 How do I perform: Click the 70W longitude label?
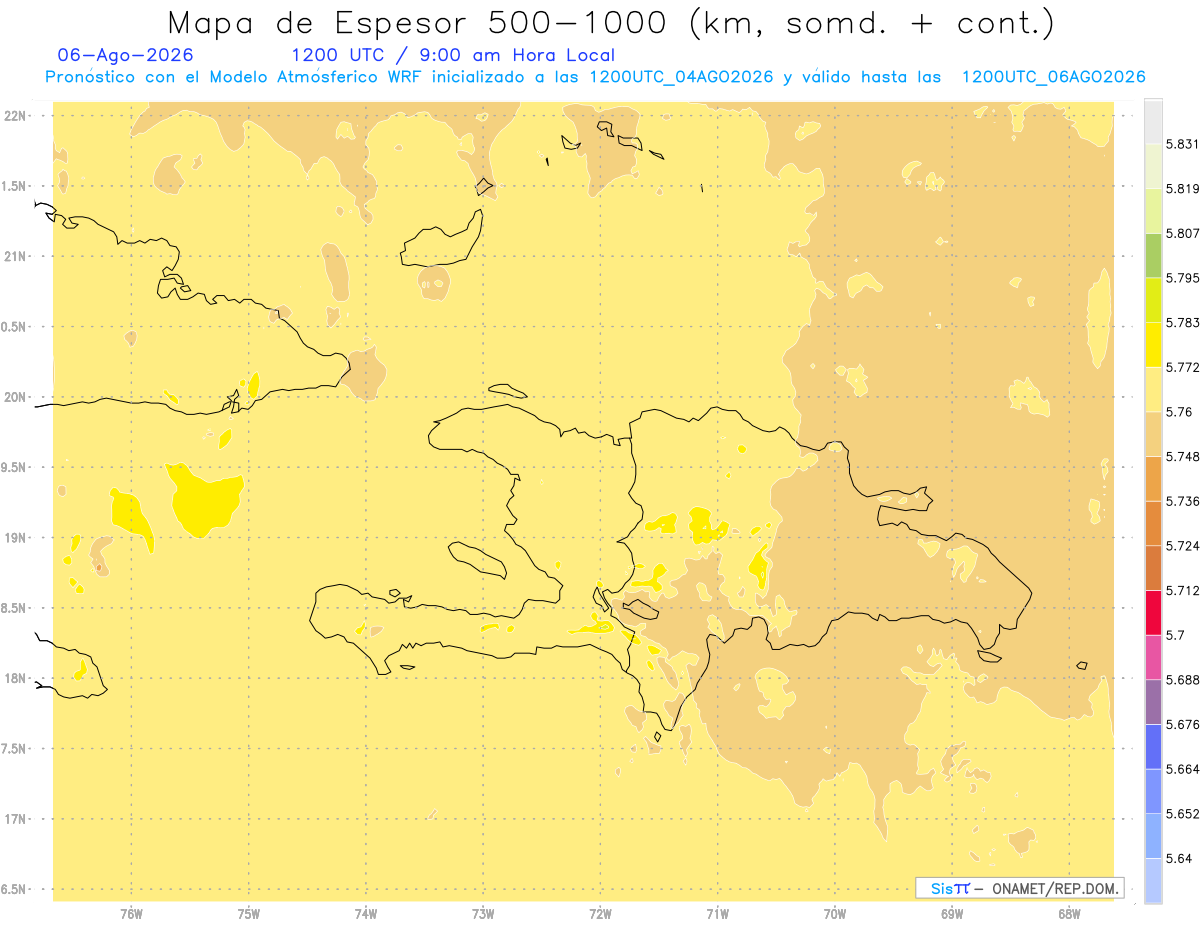(x=835, y=913)
